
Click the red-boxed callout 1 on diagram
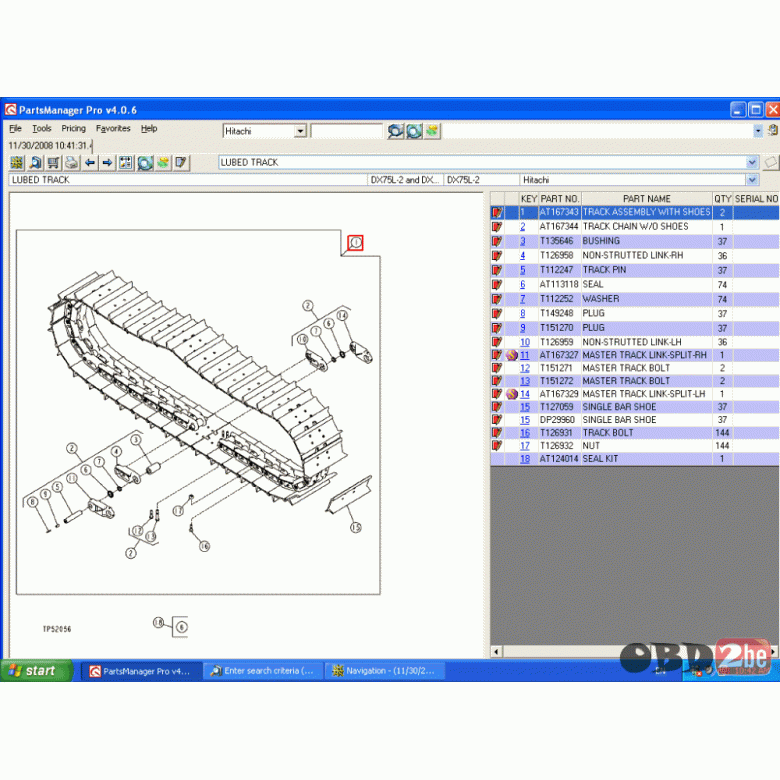click(355, 243)
